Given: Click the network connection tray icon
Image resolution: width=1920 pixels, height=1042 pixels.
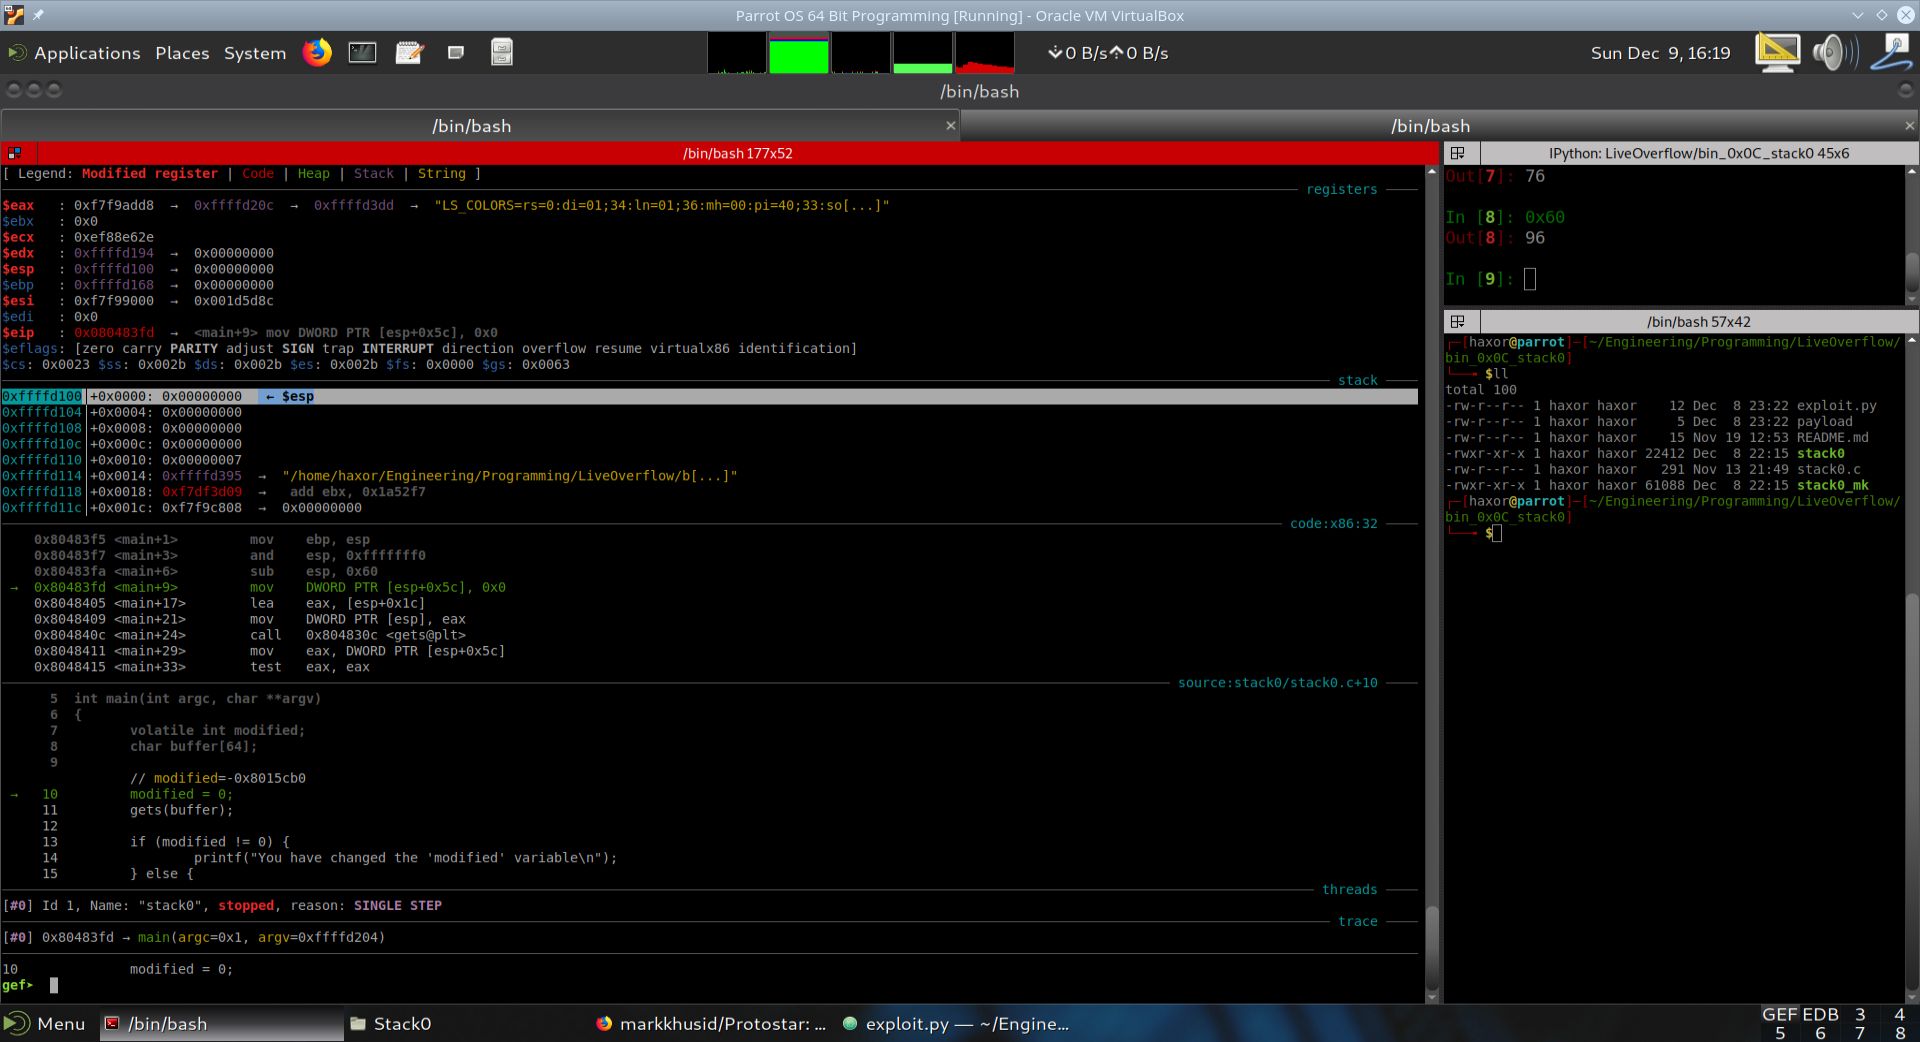Looking at the screenshot, I should point(1891,52).
